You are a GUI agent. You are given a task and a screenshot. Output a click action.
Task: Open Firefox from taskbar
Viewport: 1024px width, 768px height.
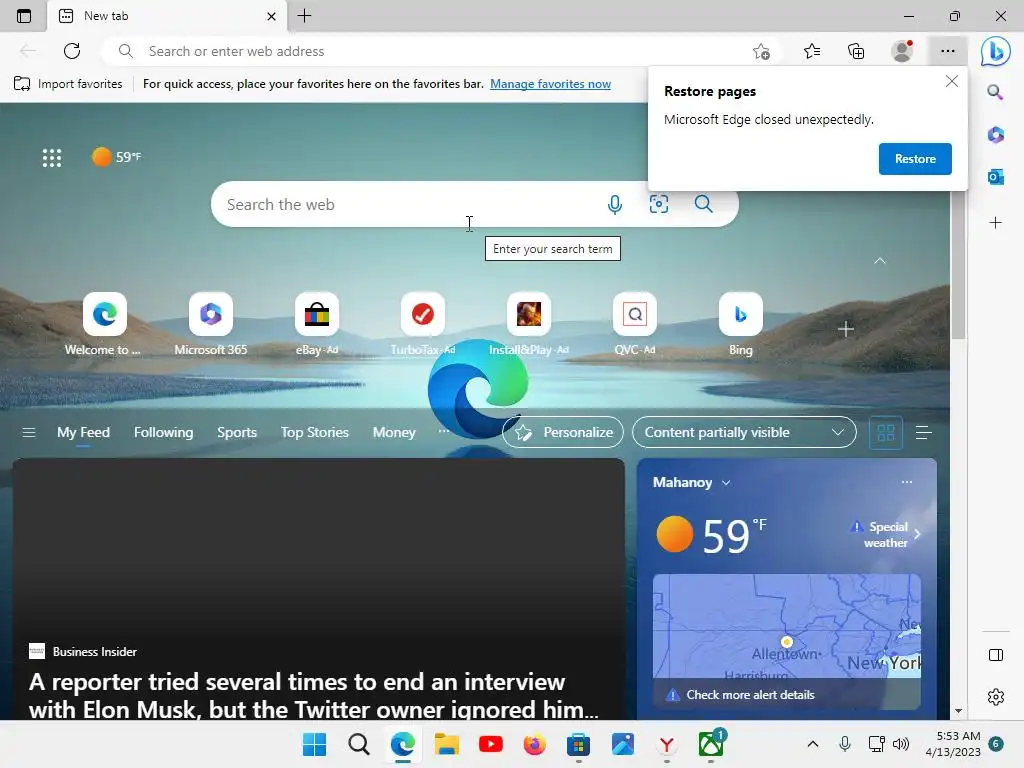coord(534,744)
